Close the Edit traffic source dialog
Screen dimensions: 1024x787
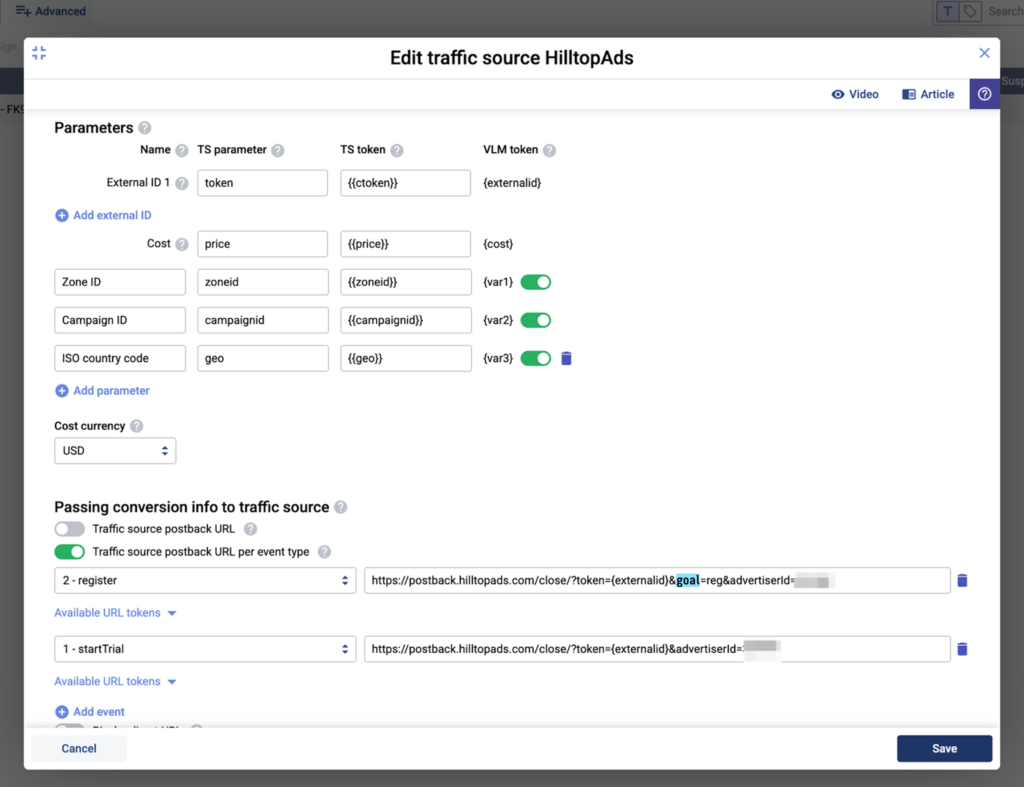pos(984,53)
